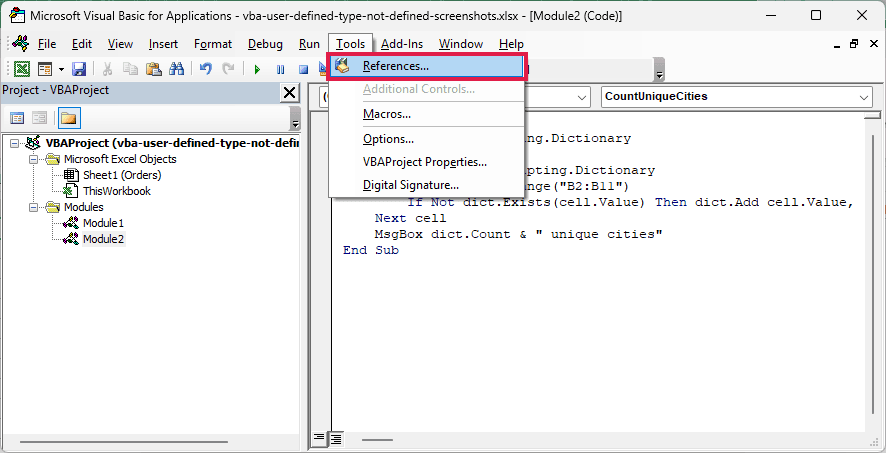Image resolution: width=886 pixels, height=453 pixels.
Task: Click the Cut scissors icon
Action: [107, 69]
